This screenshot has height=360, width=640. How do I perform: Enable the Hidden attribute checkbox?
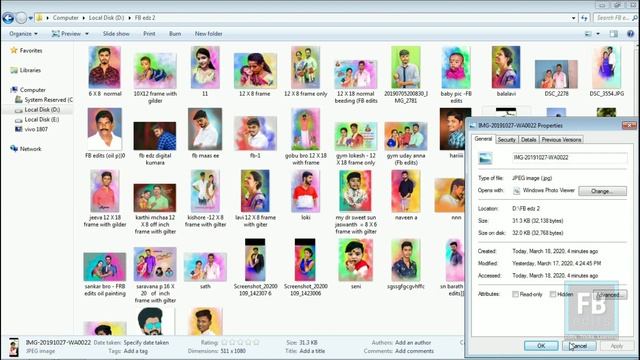(x=553, y=294)
